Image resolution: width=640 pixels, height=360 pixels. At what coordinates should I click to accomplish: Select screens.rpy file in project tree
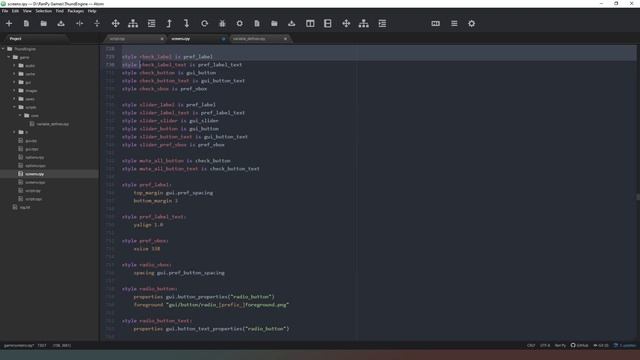(34, 174)
